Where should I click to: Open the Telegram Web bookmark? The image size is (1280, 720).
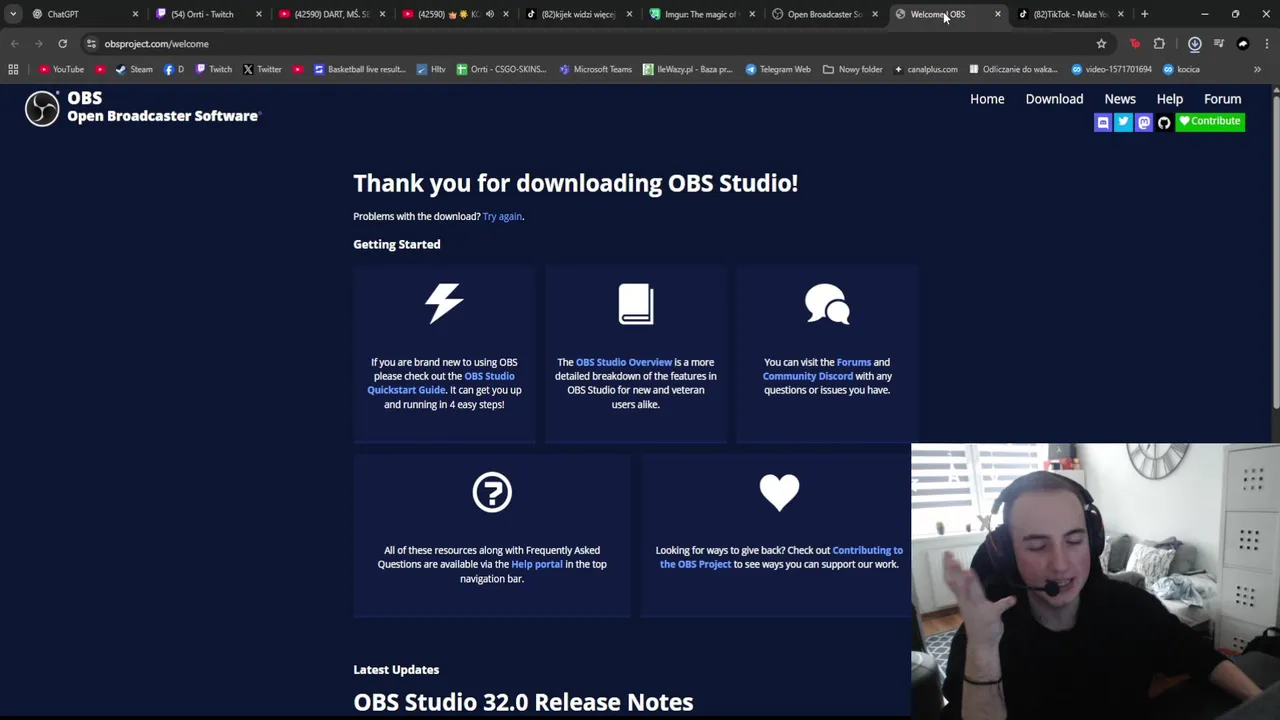click(x=777, y=69)
